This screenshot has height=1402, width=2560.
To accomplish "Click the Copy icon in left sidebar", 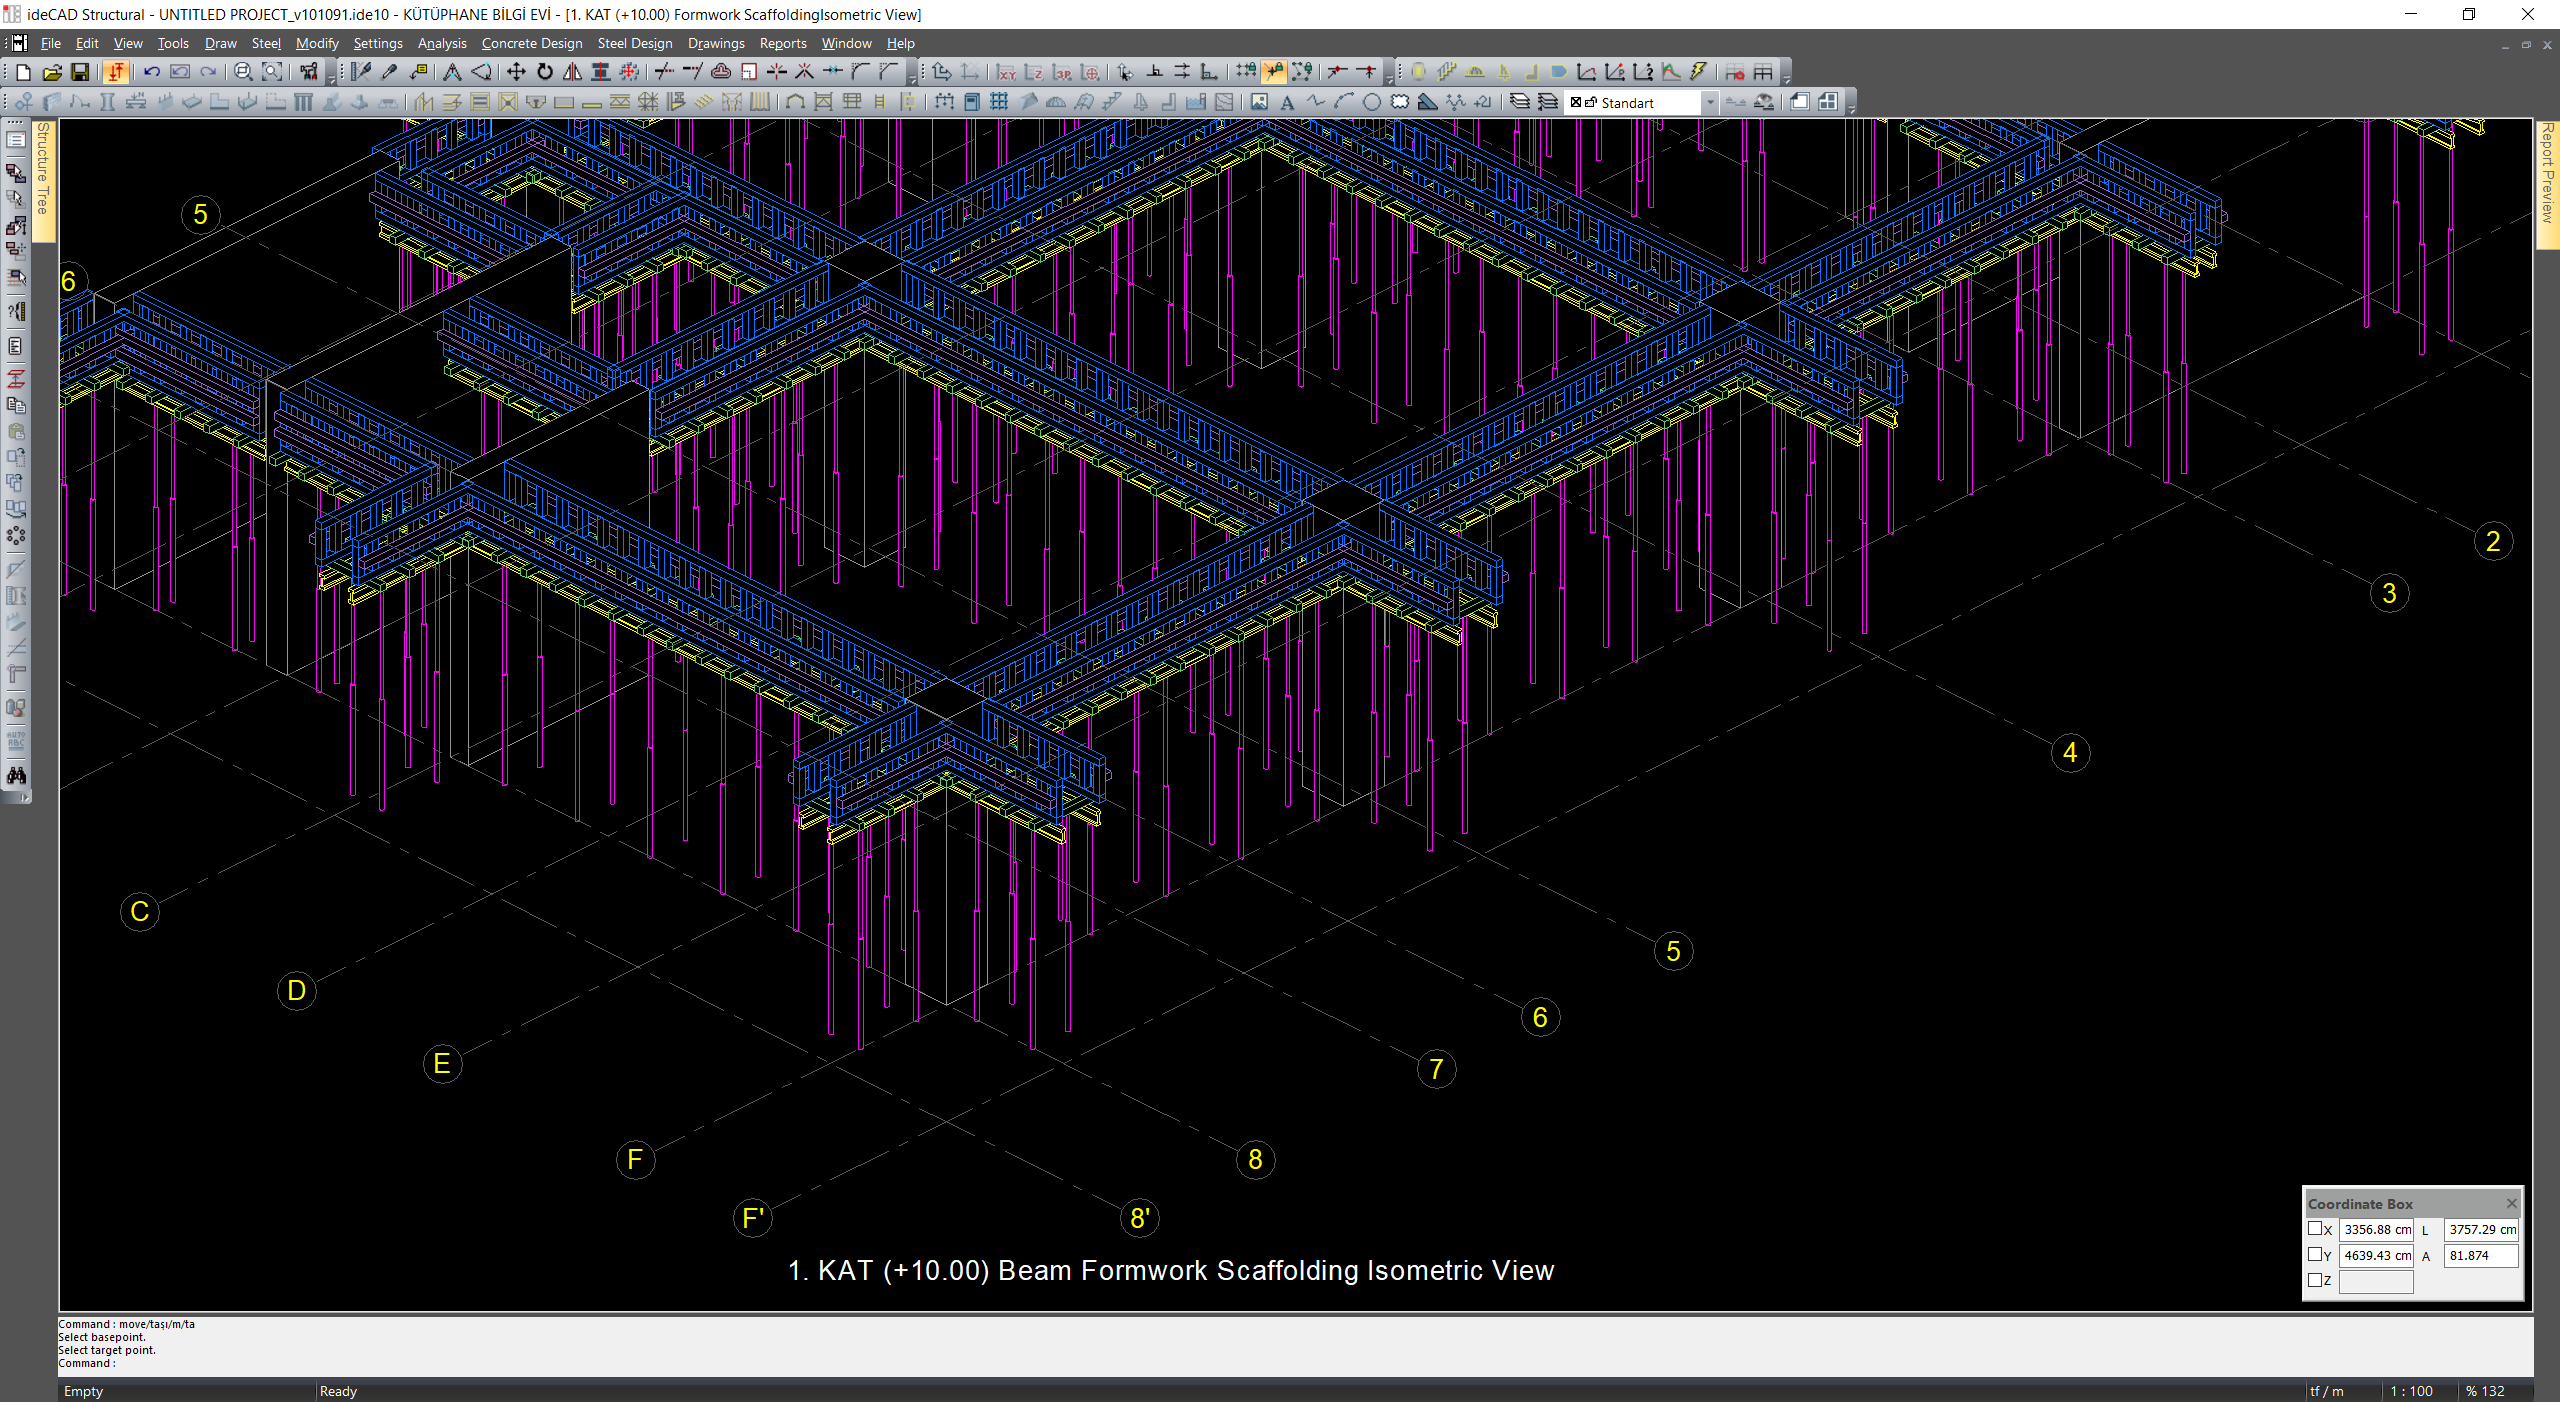I will pyautogui.click(x=16, y=404).
